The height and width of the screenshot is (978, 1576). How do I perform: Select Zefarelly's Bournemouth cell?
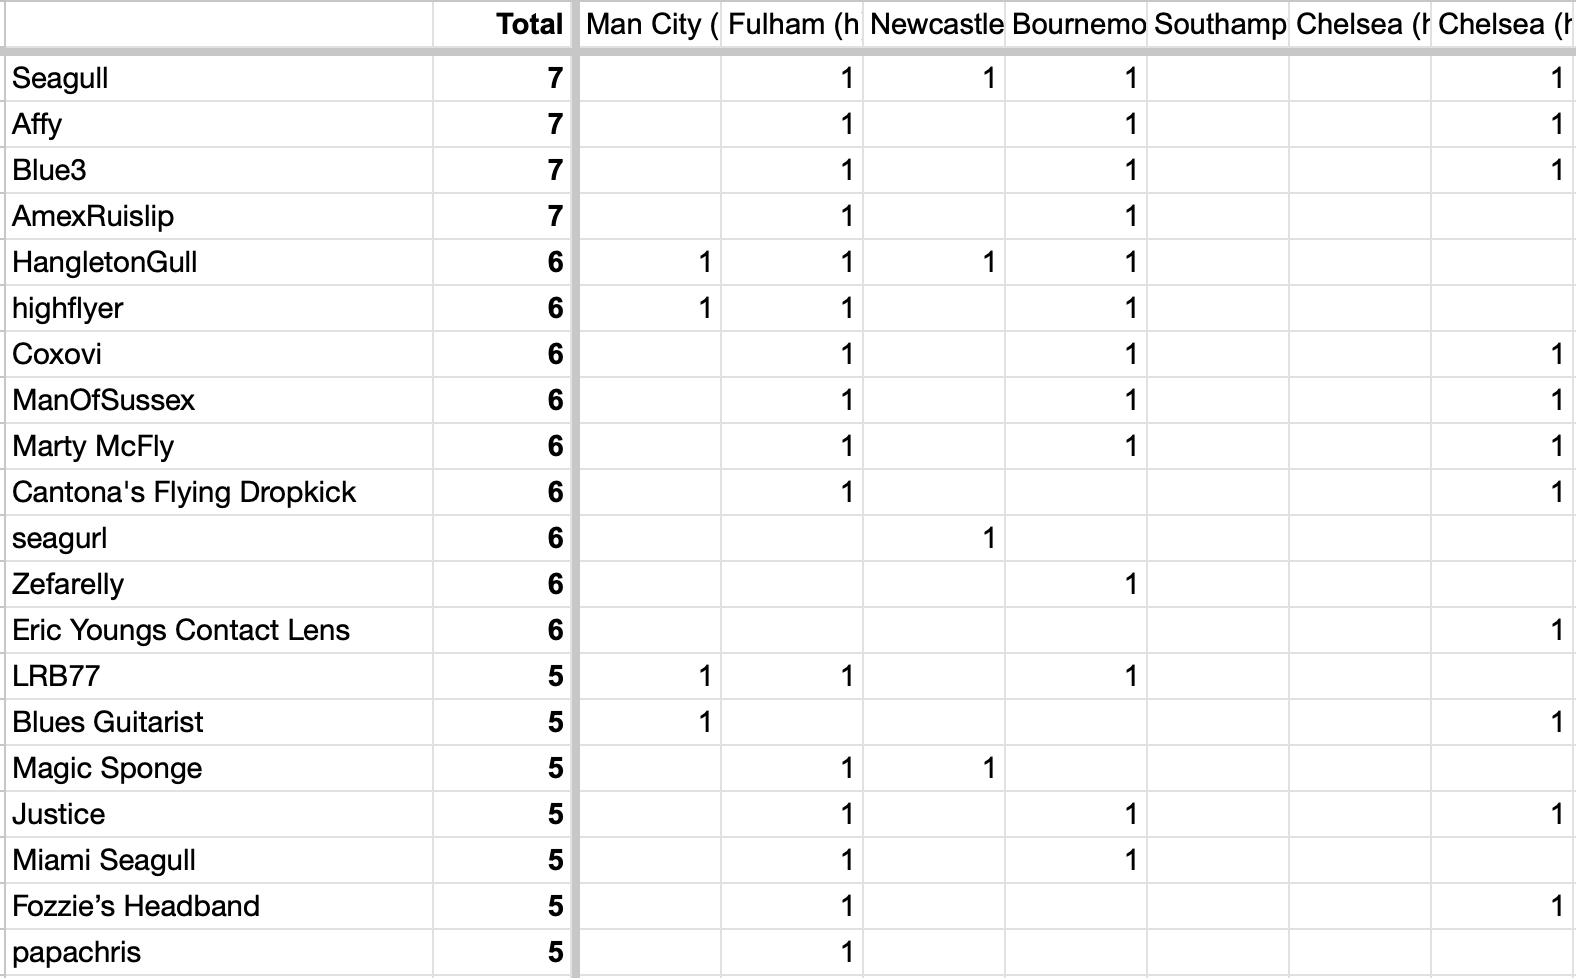pyautogui.click(x=1076, y=584)
